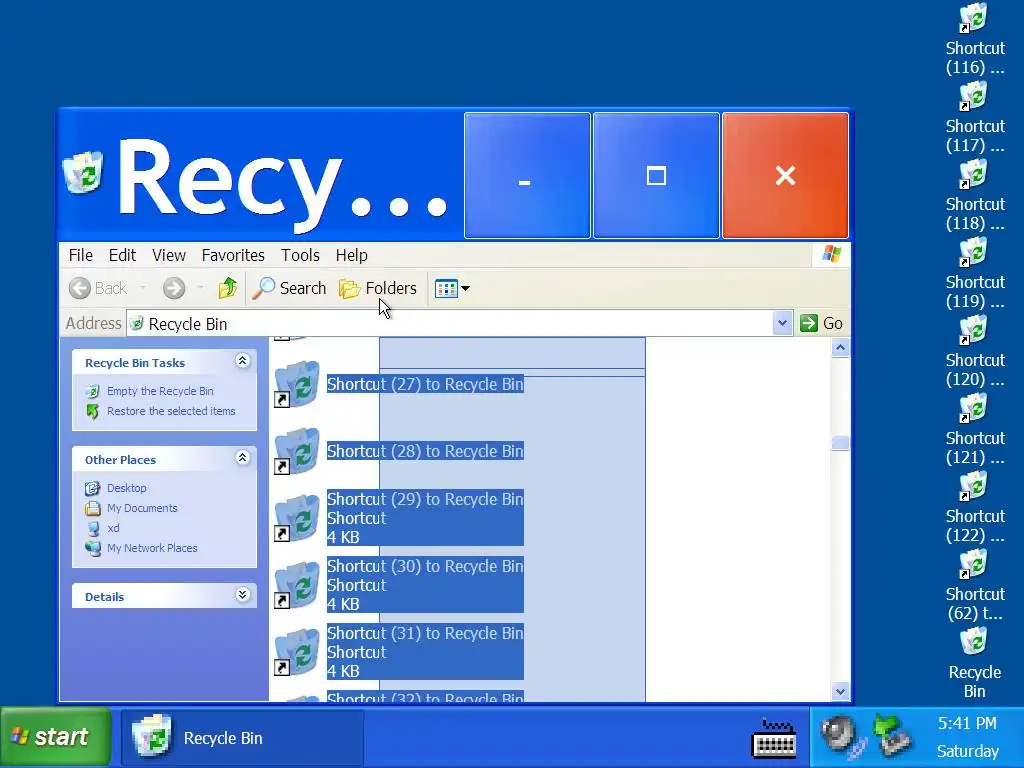The width and height of the screenshot is (1024, 768).
Task: Go up one folder level
Action: click(x=227, y=288)
